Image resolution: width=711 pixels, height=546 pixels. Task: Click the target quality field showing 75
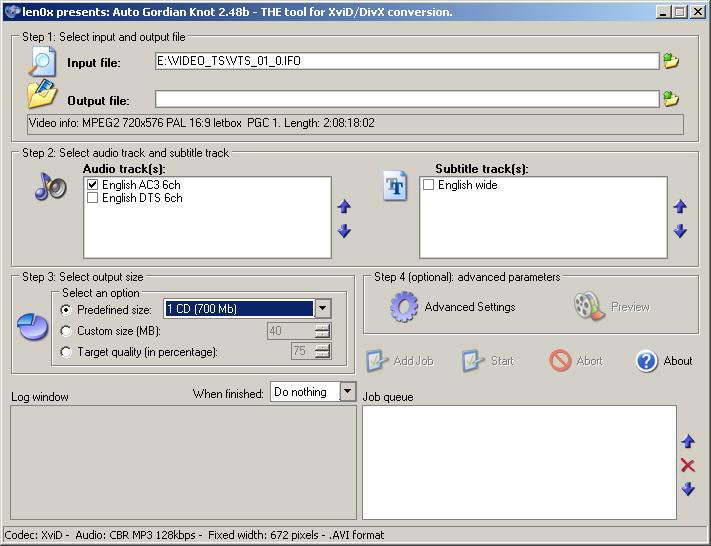[x=303, y=351]
